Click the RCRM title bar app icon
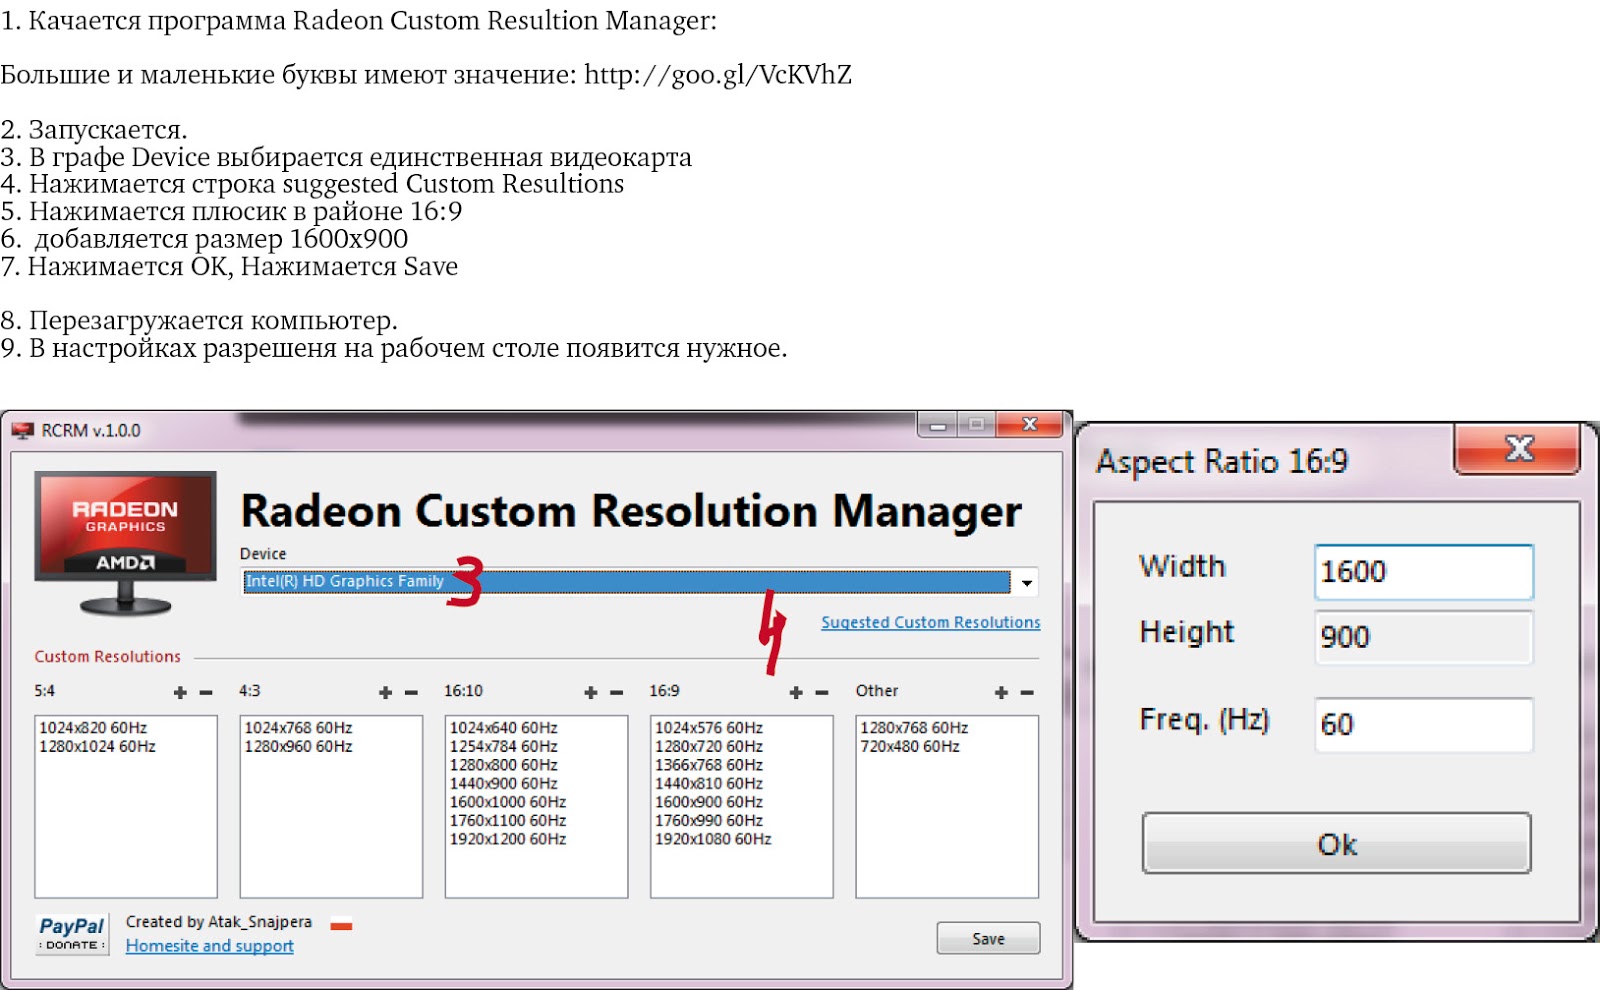Screen dimensions: 1600x990 [x=22, y=431]
